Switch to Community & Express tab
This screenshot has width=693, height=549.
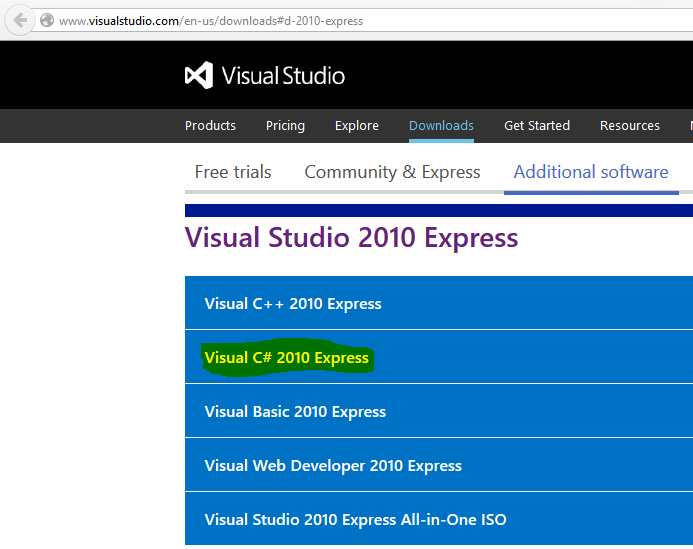[x=392, y=172]
